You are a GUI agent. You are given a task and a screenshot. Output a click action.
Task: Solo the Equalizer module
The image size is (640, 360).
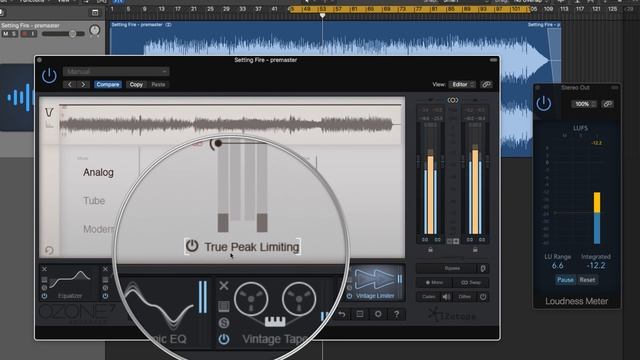[44, 288]
